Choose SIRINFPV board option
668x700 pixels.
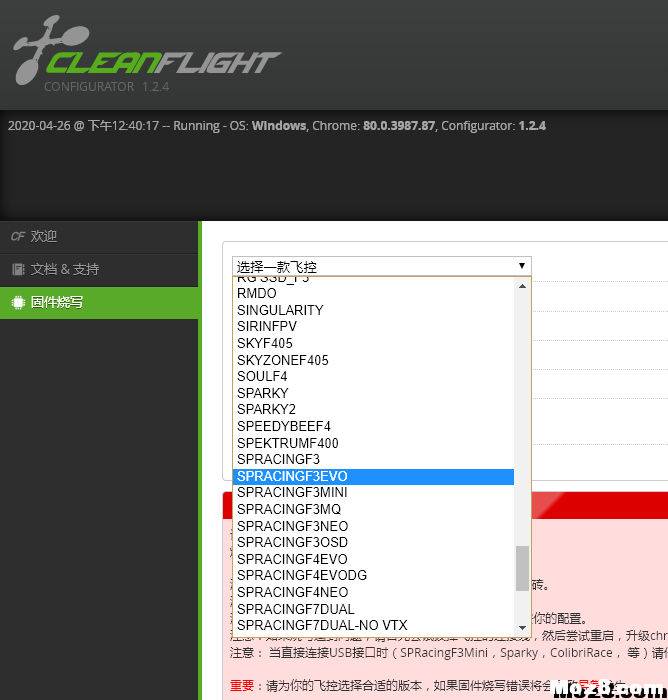tap(373, 327)
